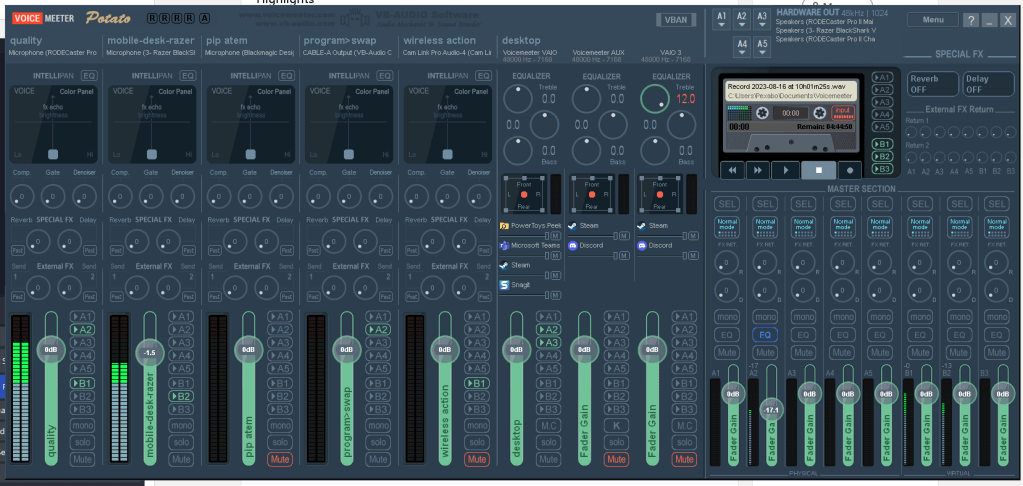Screen dimensions: 1023x486
Task: Disable B2 routing on mobile-desk-razer strip
Action: coord(181,396)
